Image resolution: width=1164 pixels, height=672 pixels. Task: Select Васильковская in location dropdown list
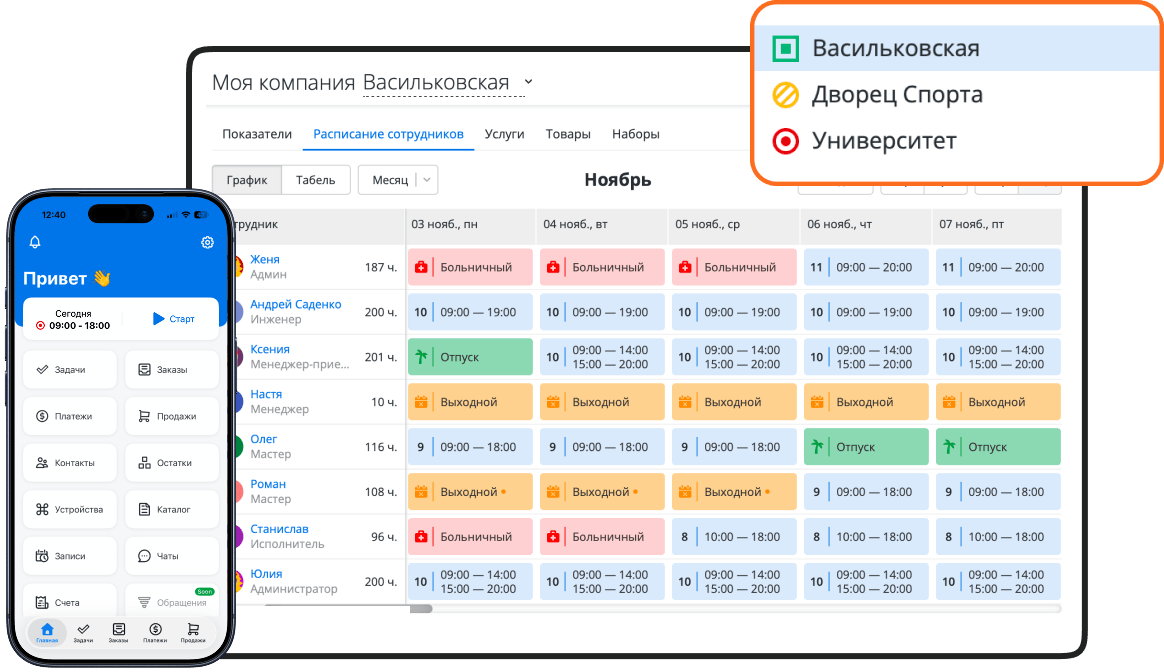pos(956,48)
